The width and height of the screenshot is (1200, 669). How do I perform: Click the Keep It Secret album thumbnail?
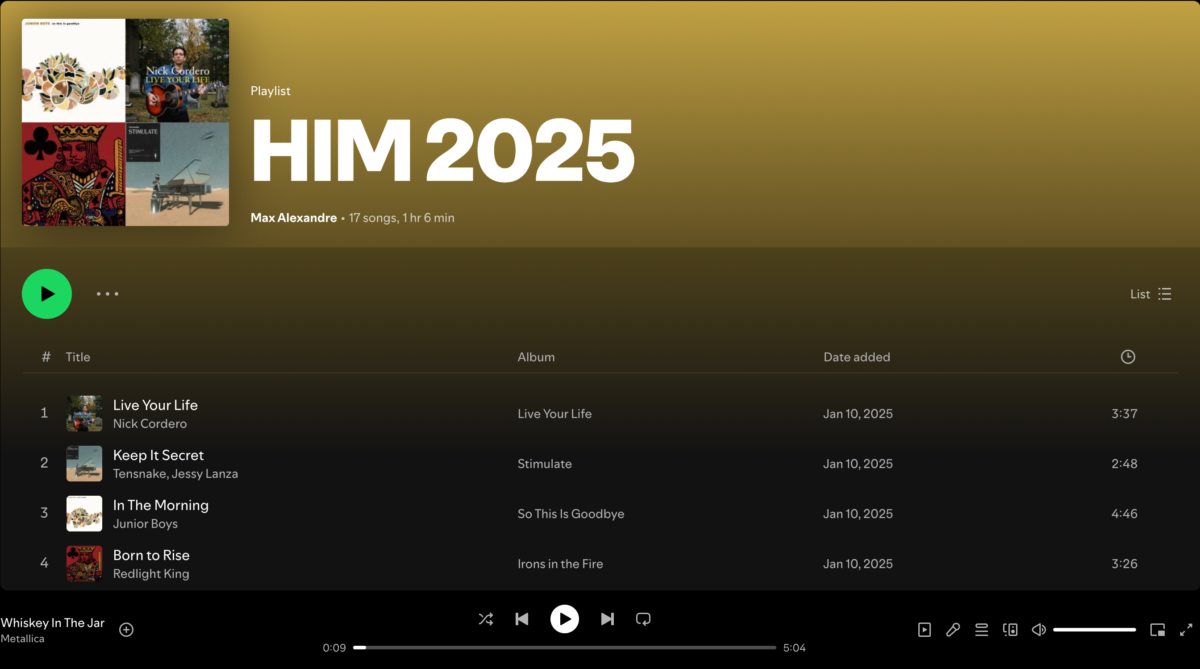(x=84, y=463)
